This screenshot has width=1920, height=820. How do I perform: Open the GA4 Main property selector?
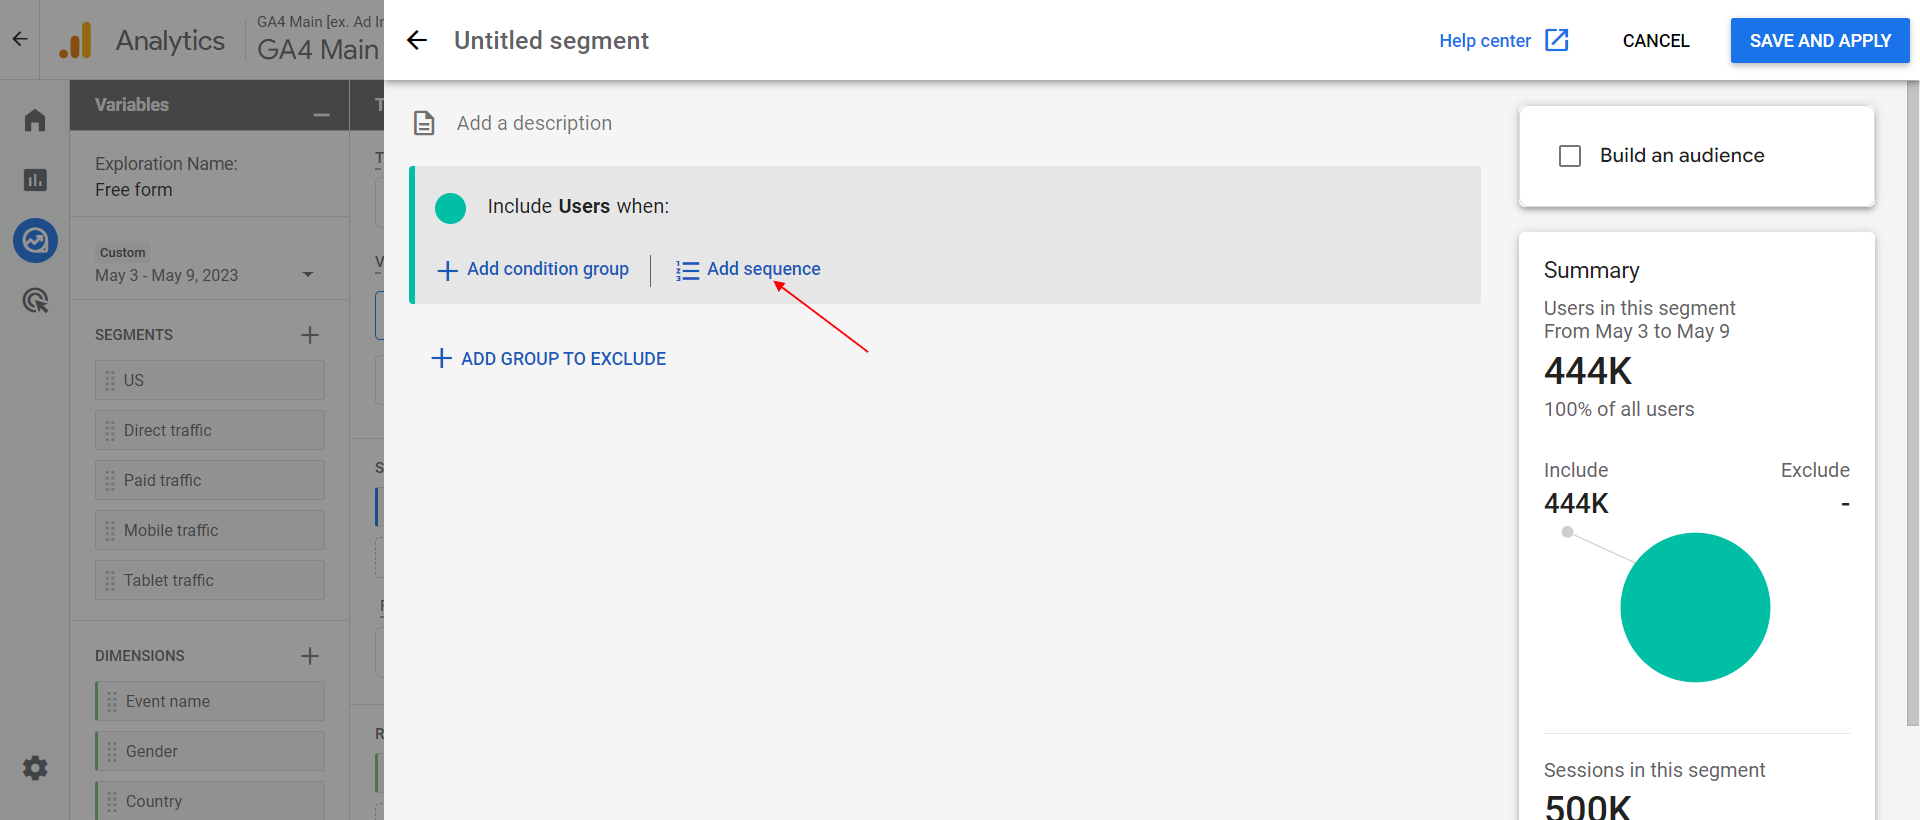[x=318, y=39]
